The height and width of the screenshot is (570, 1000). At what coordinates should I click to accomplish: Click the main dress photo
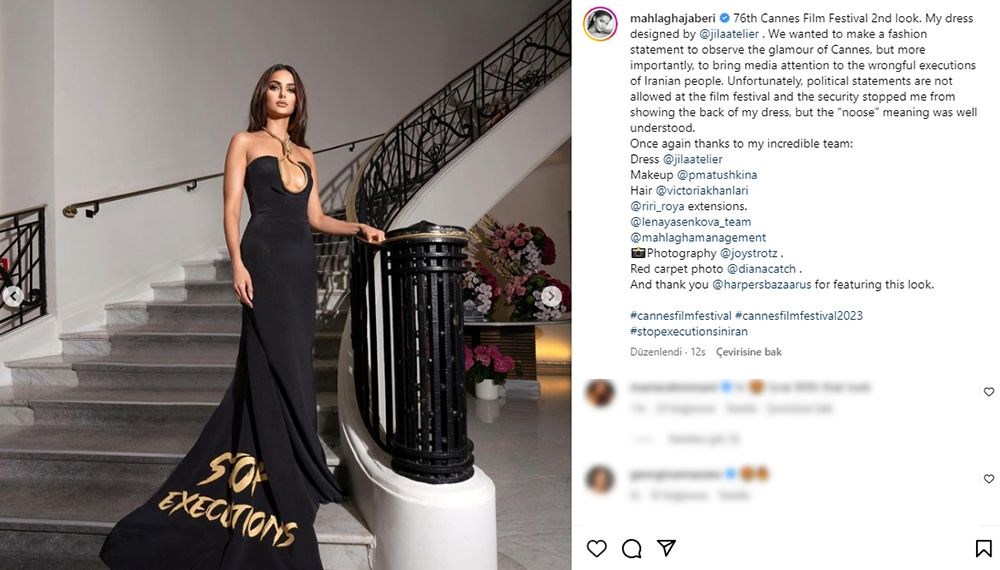coord(285,285)
